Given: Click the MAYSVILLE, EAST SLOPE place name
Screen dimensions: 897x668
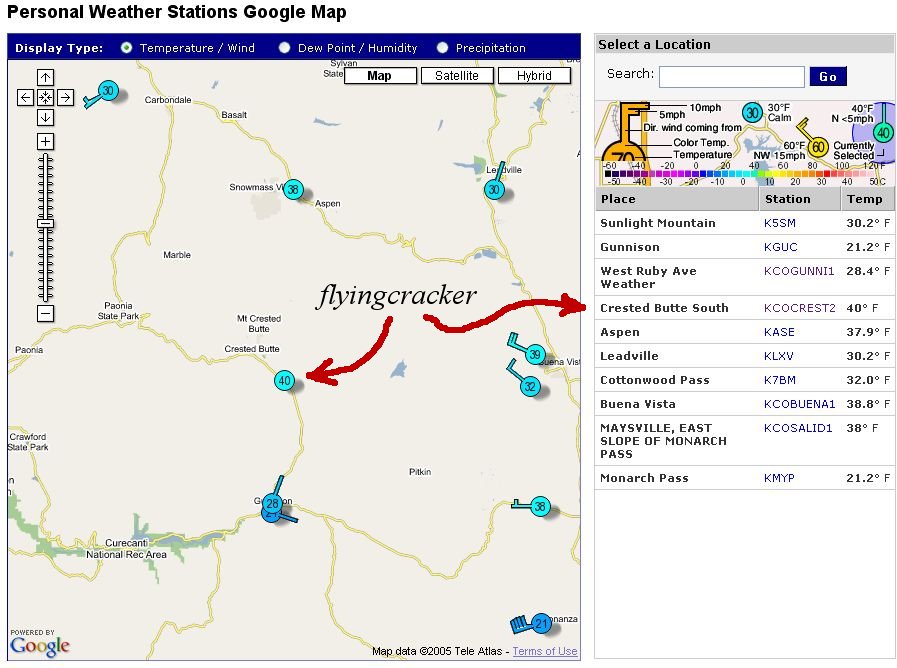Looking at the screenshot, I should point(664,441).
